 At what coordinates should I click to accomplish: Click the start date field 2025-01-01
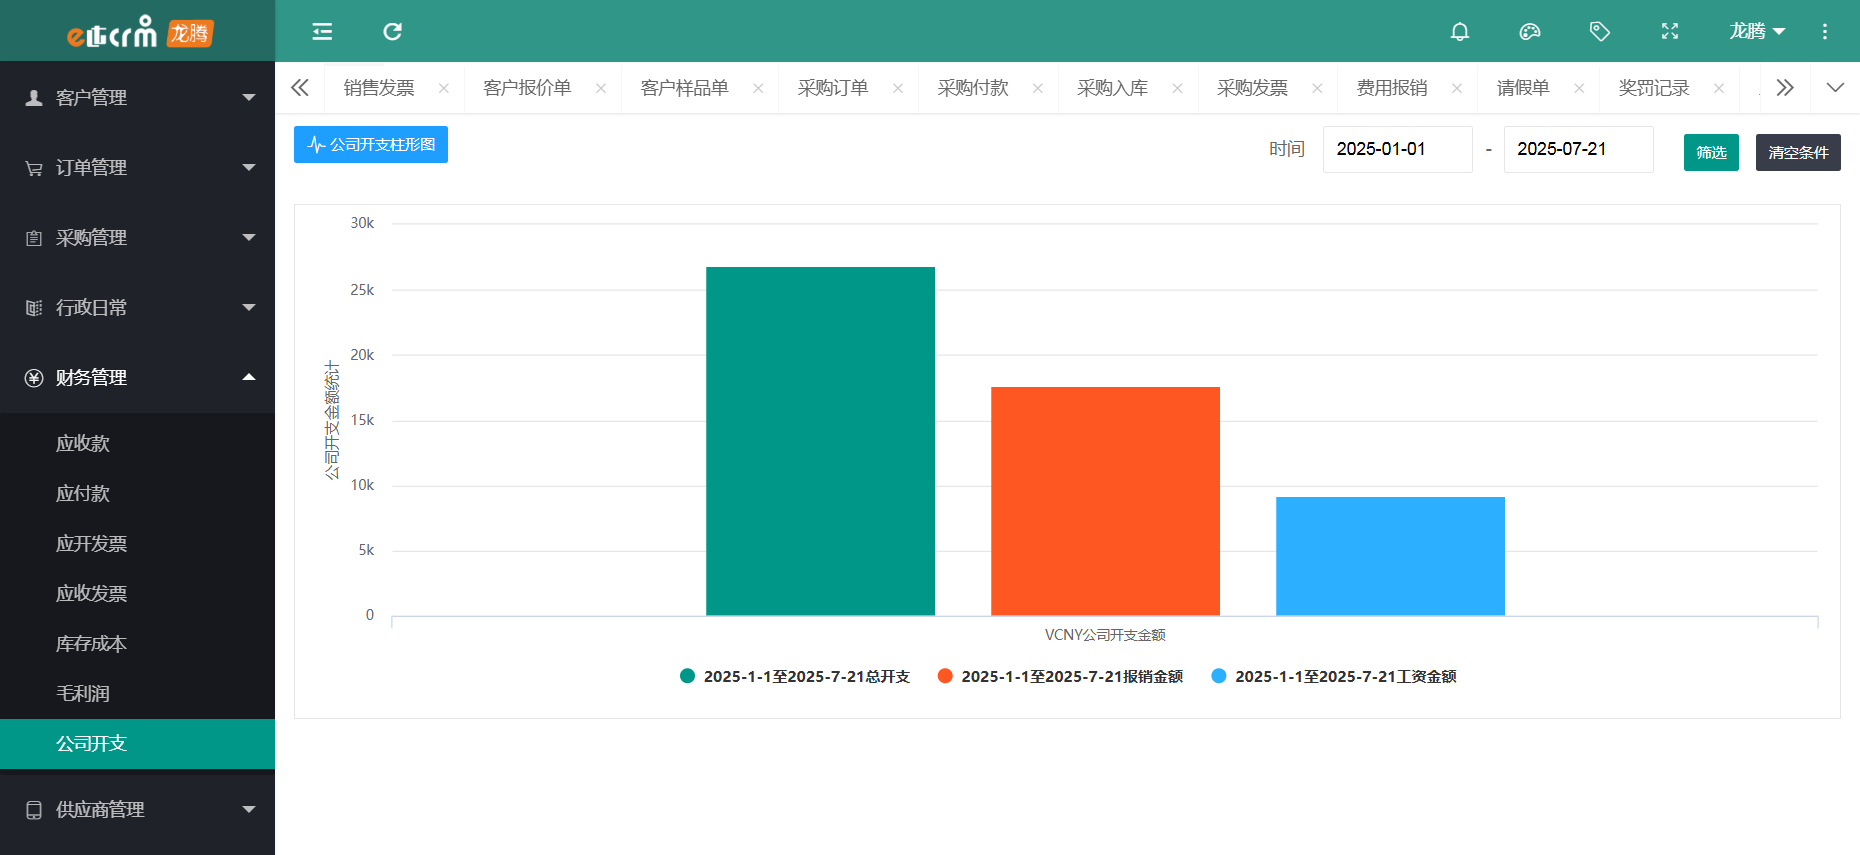[x=1396, y=149]
